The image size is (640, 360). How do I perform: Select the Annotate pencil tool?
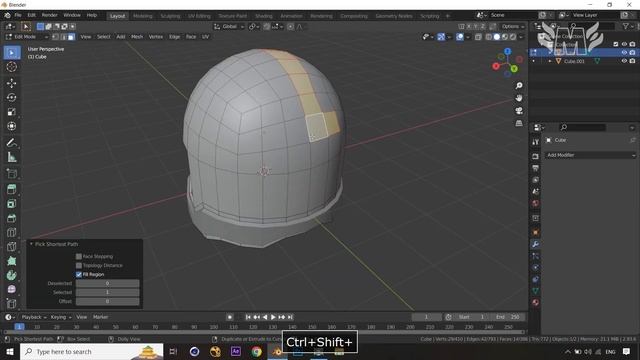(11, 142)
